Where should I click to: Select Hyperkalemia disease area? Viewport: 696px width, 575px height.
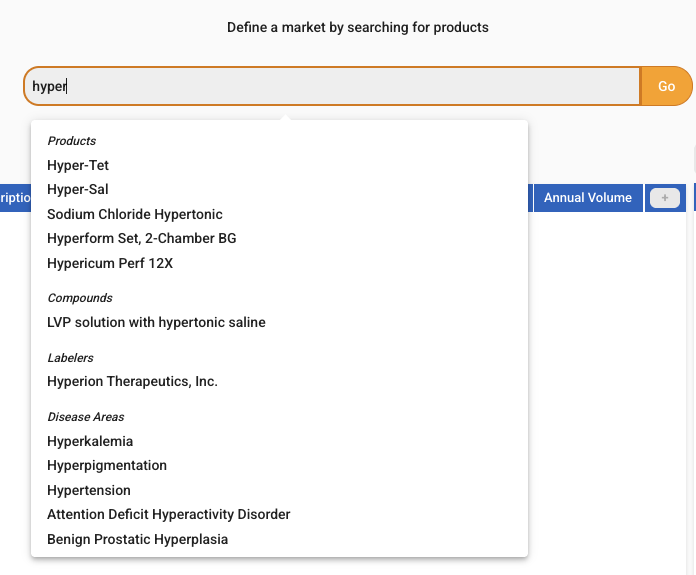coord(90,441)
